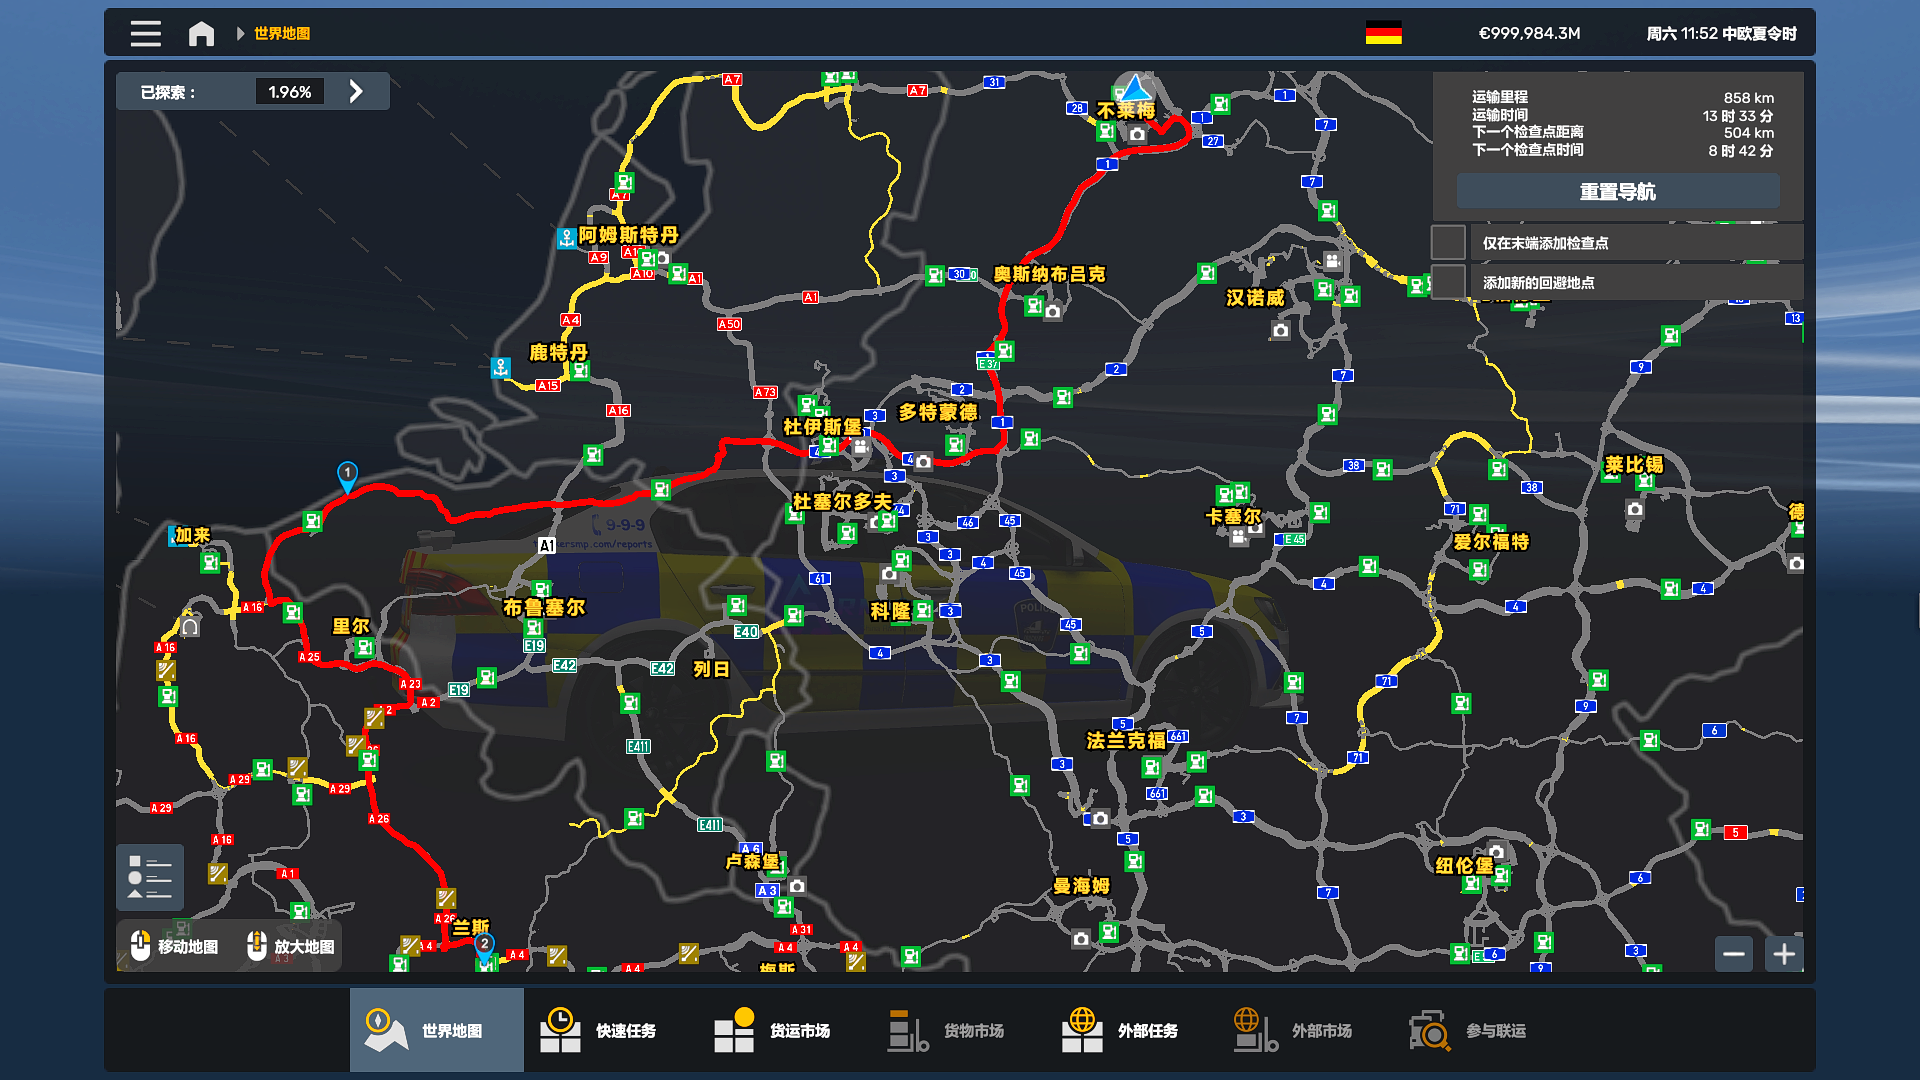This screenshot has height=1080, width=1920.
Task: Click the 卢森堡 city label
Action: point(752,861)
